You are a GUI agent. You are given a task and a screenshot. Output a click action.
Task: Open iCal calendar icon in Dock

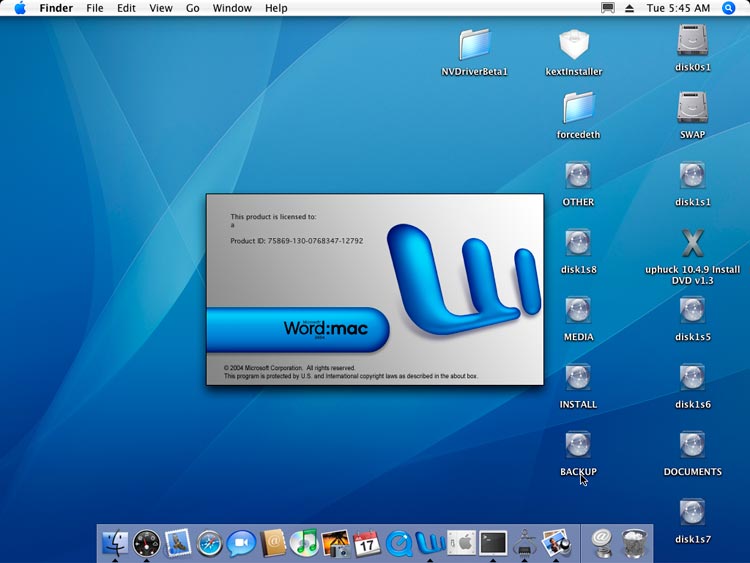pyautogui.click(x=366, y=543)
